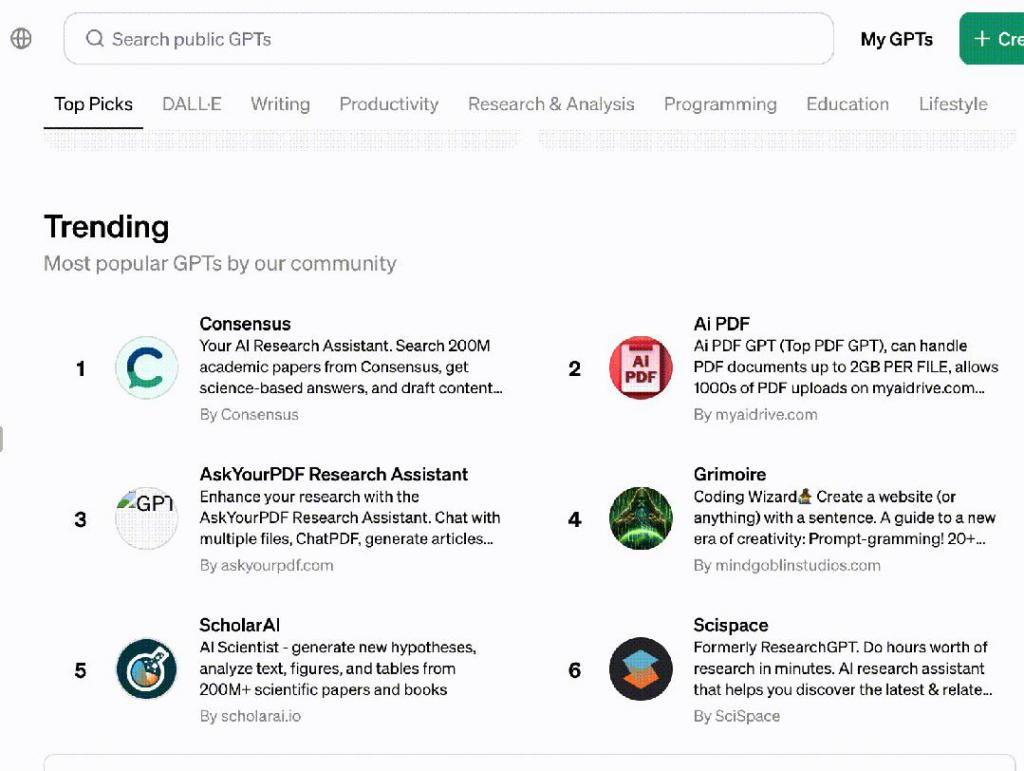Click 'By myaidrive.com' author text

(x=755, y=415)
